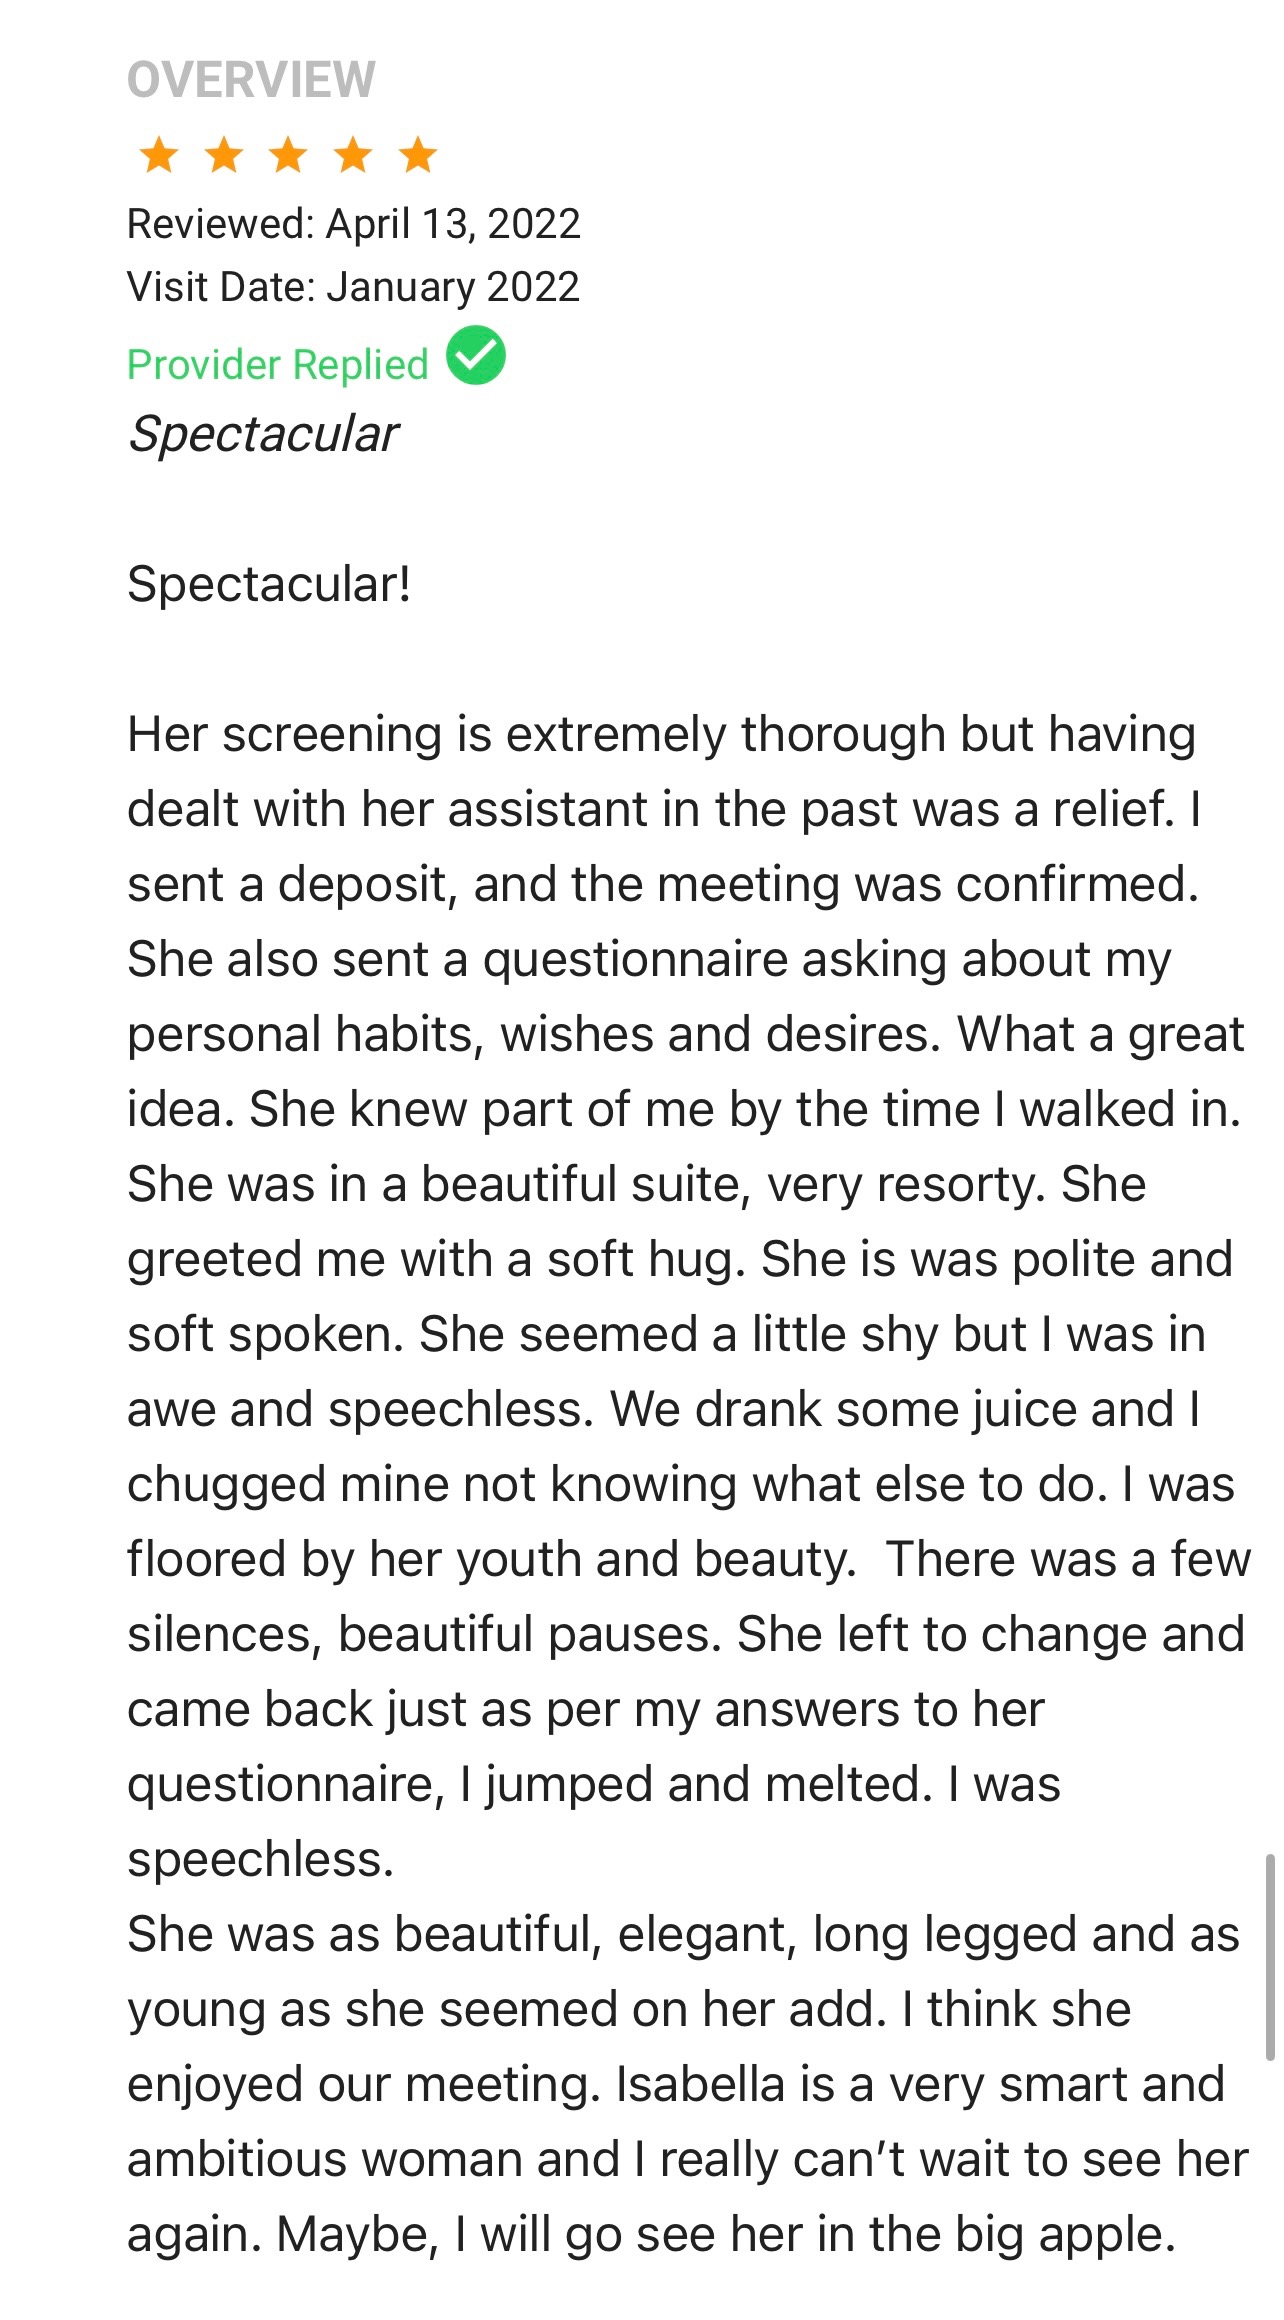Click the single word line "speechless."
This screenshot has width=1284, height=2320.
pyautogui.click(x=261, y=1860)
